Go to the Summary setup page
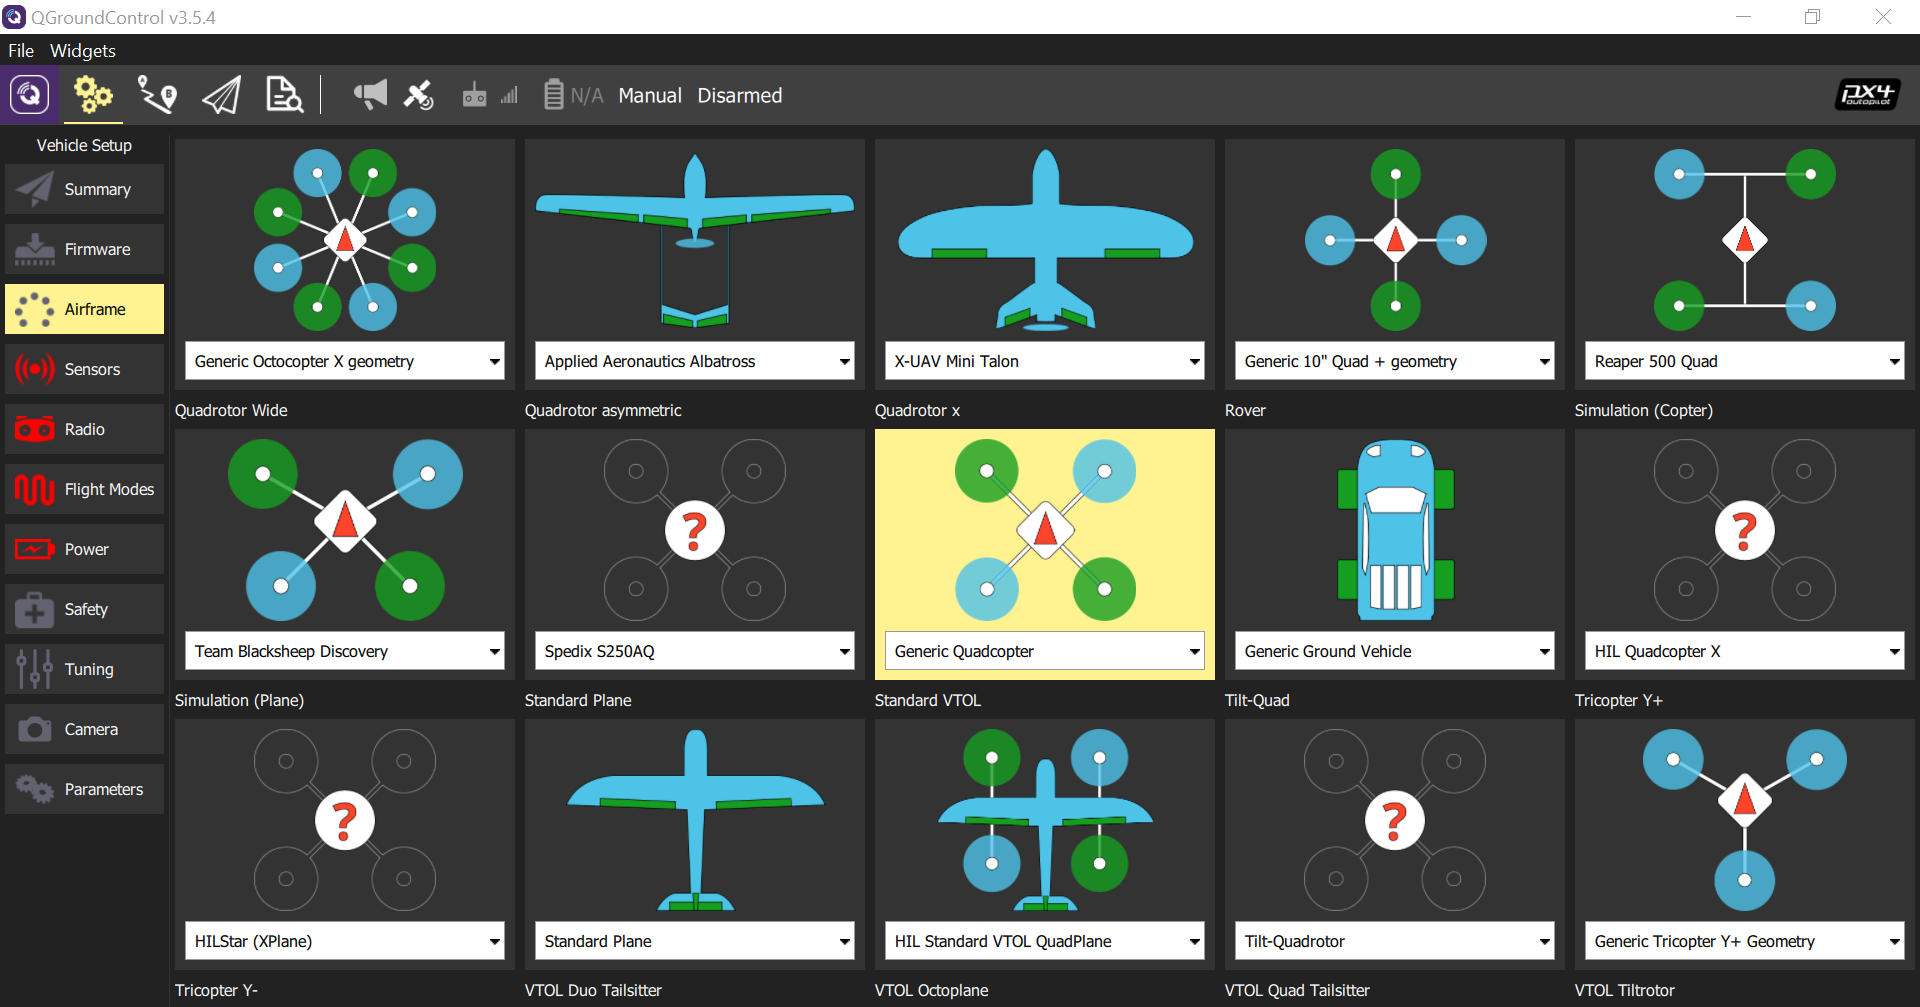Viewport: 1920px width, 1007px height. coord(84,189)
